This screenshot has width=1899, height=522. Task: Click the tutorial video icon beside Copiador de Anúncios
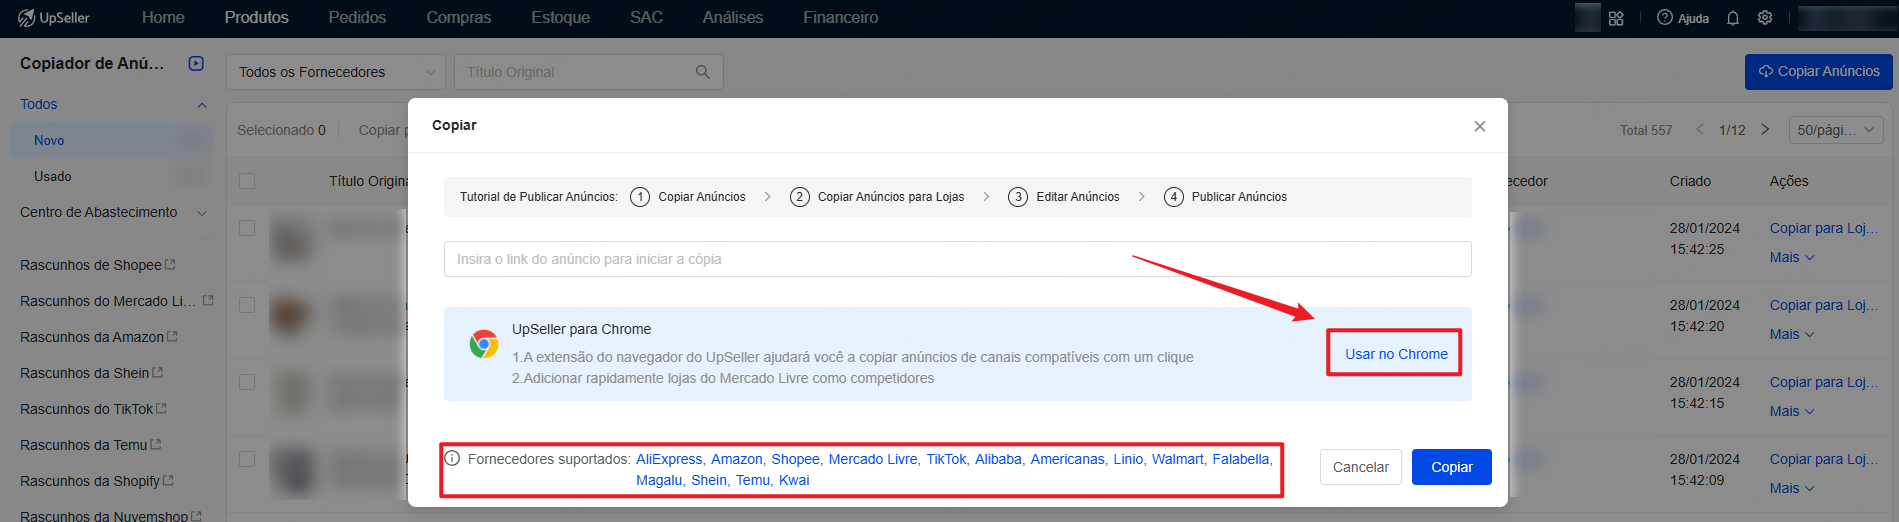(x=196, y=63)
